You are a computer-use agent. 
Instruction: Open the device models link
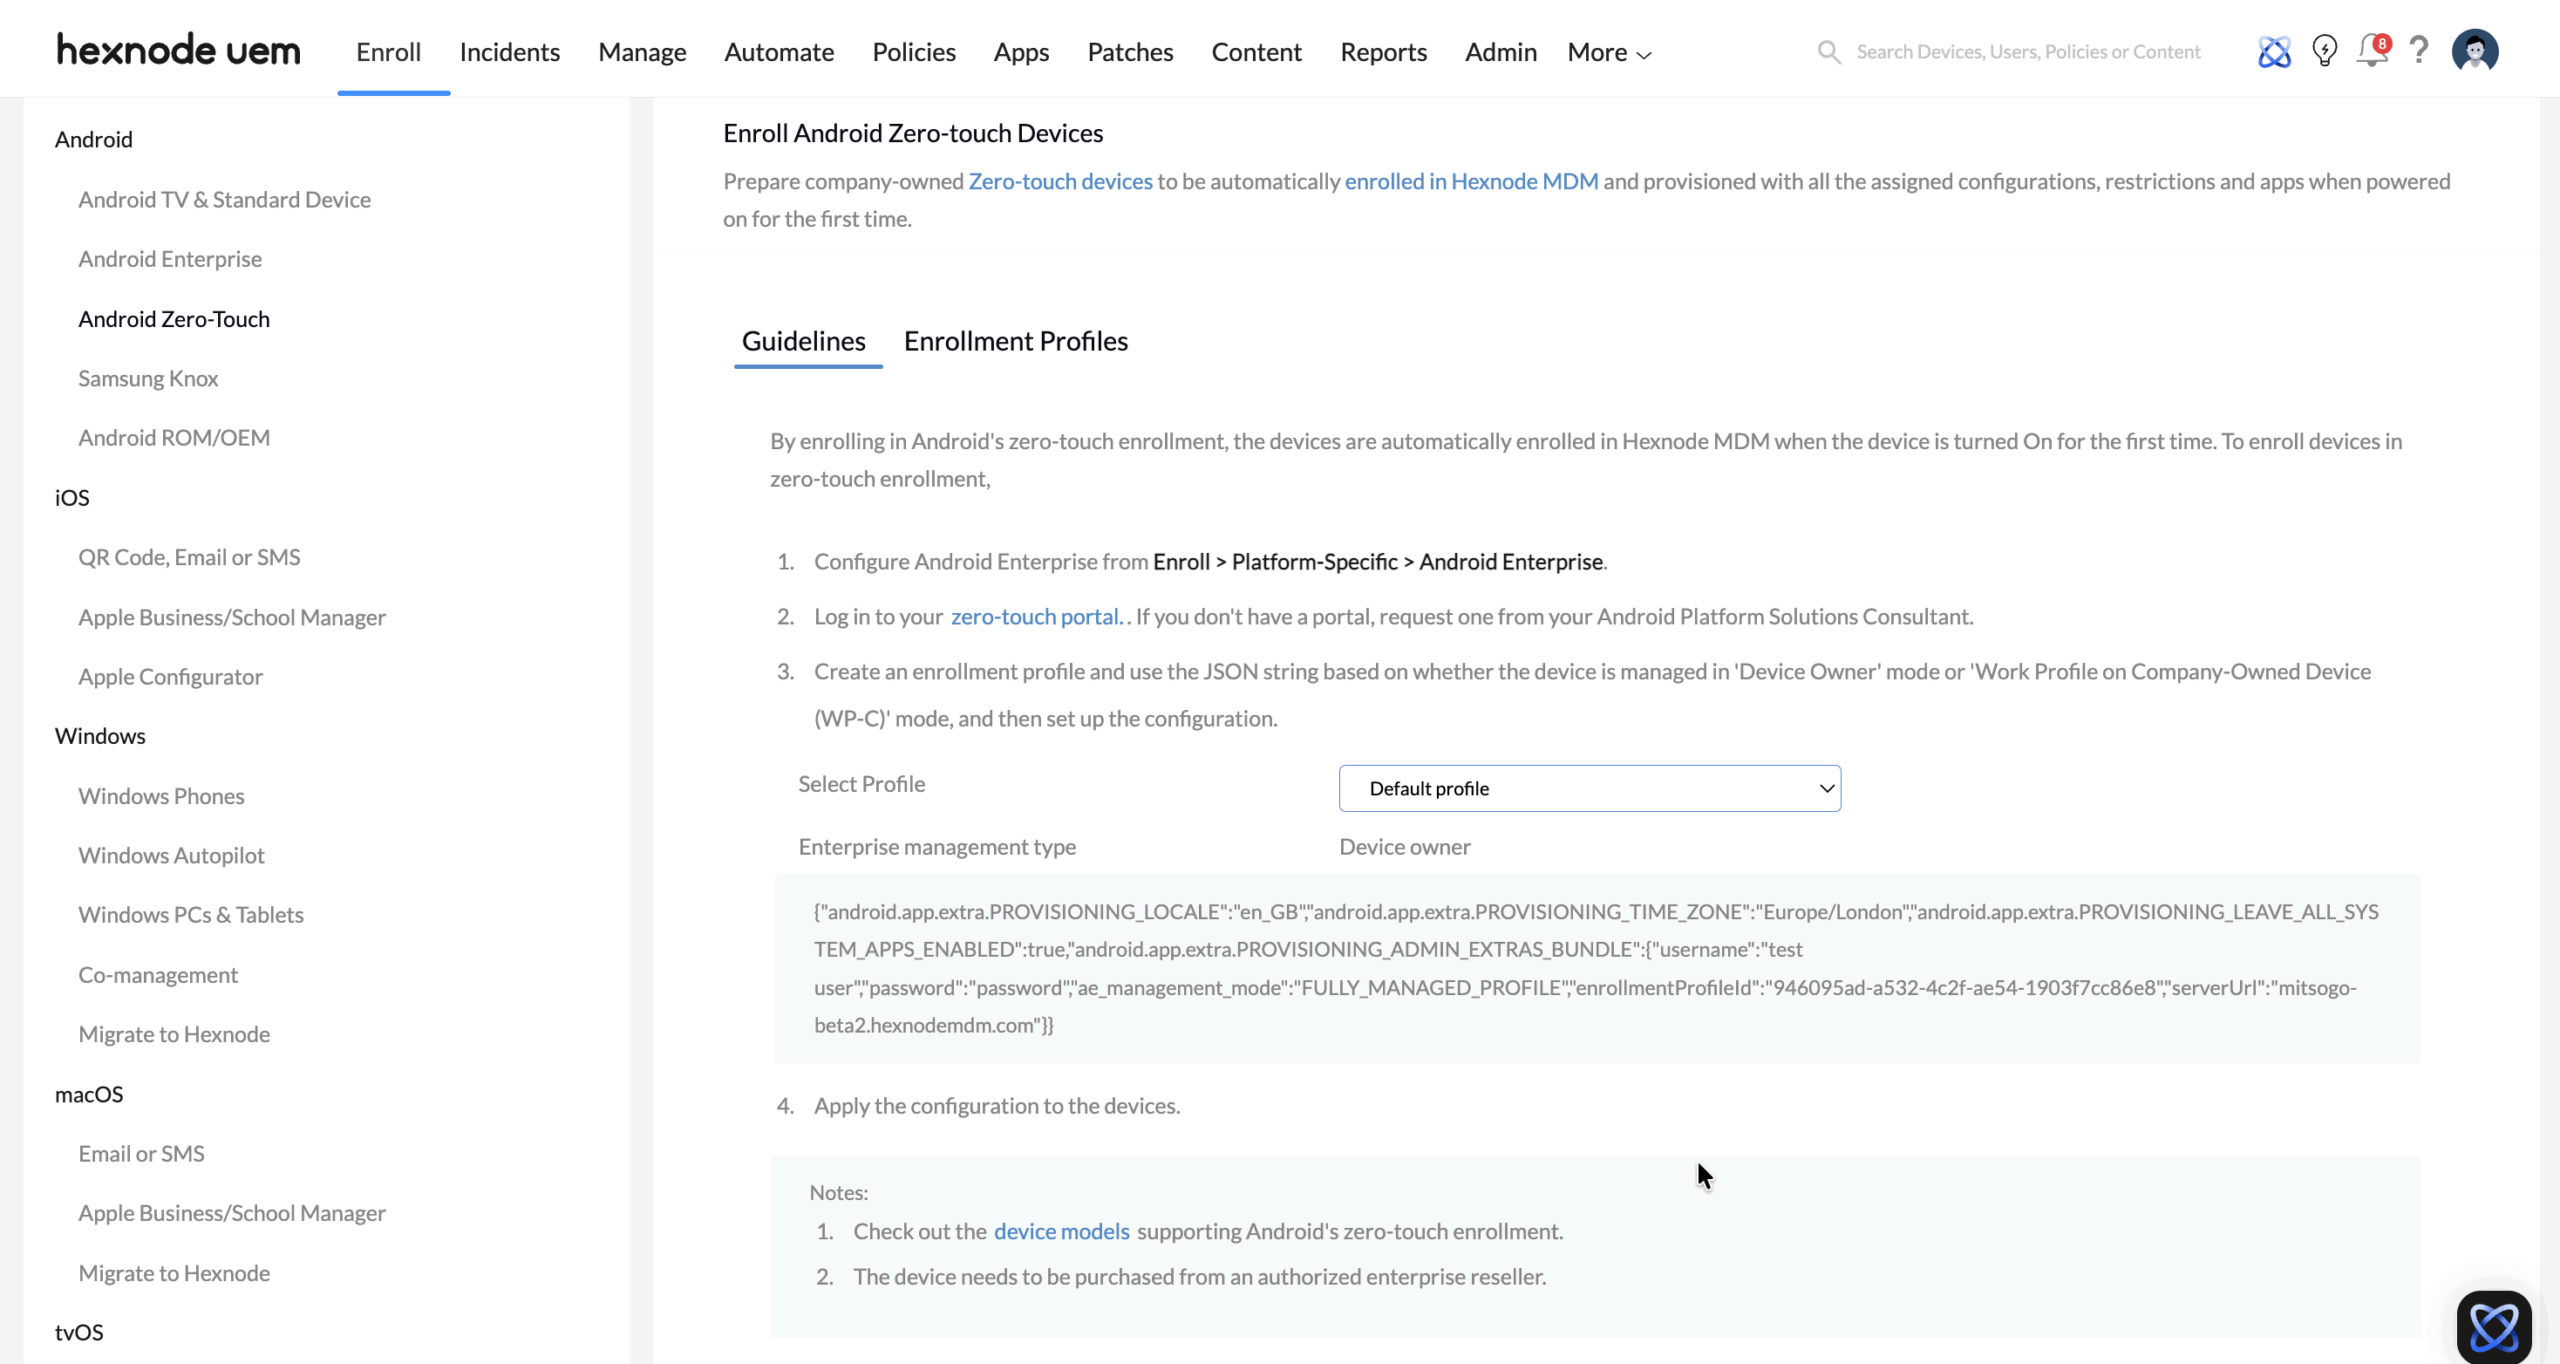(x=1061, y=1231)
